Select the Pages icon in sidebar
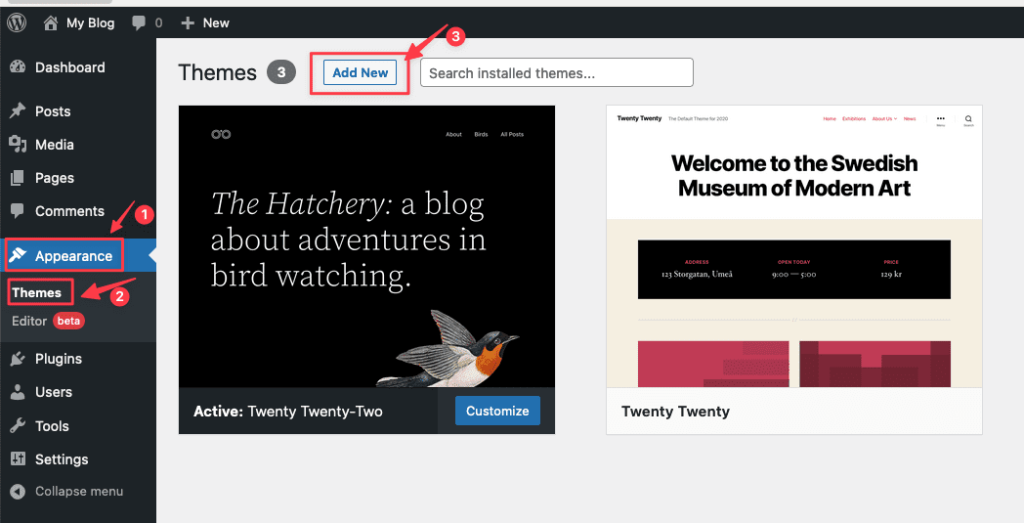The image size is (1024, 523). coord(17,178)
